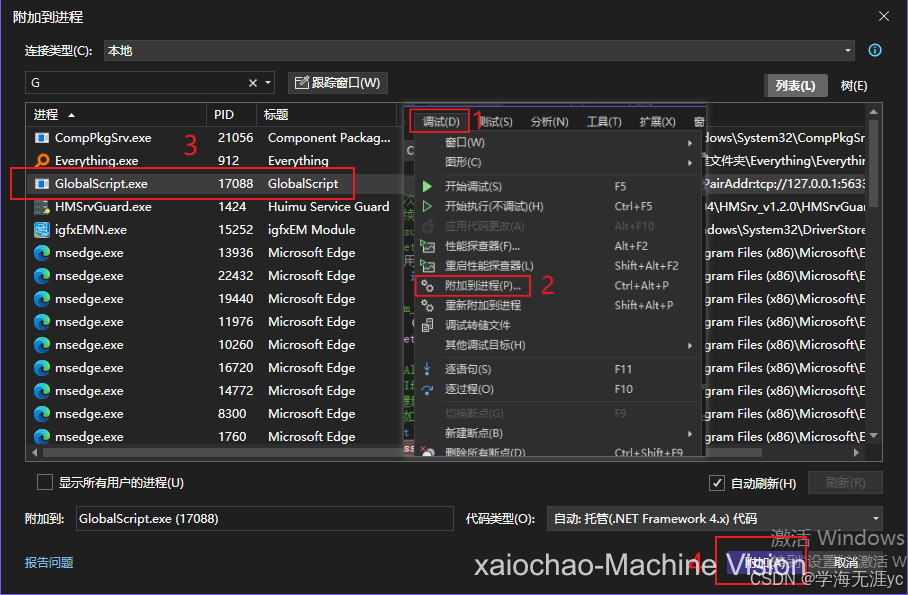The width and height of the screenshot is (908, 595).
Task: Click the scroll-down arrow of process list
Action: point(873,436)
